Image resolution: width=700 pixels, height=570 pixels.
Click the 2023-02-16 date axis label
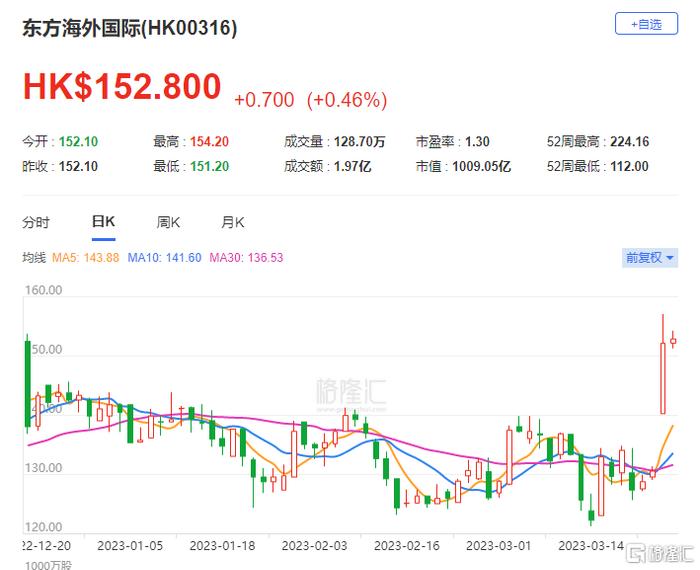pyautogui.click(x=407, y=545)
